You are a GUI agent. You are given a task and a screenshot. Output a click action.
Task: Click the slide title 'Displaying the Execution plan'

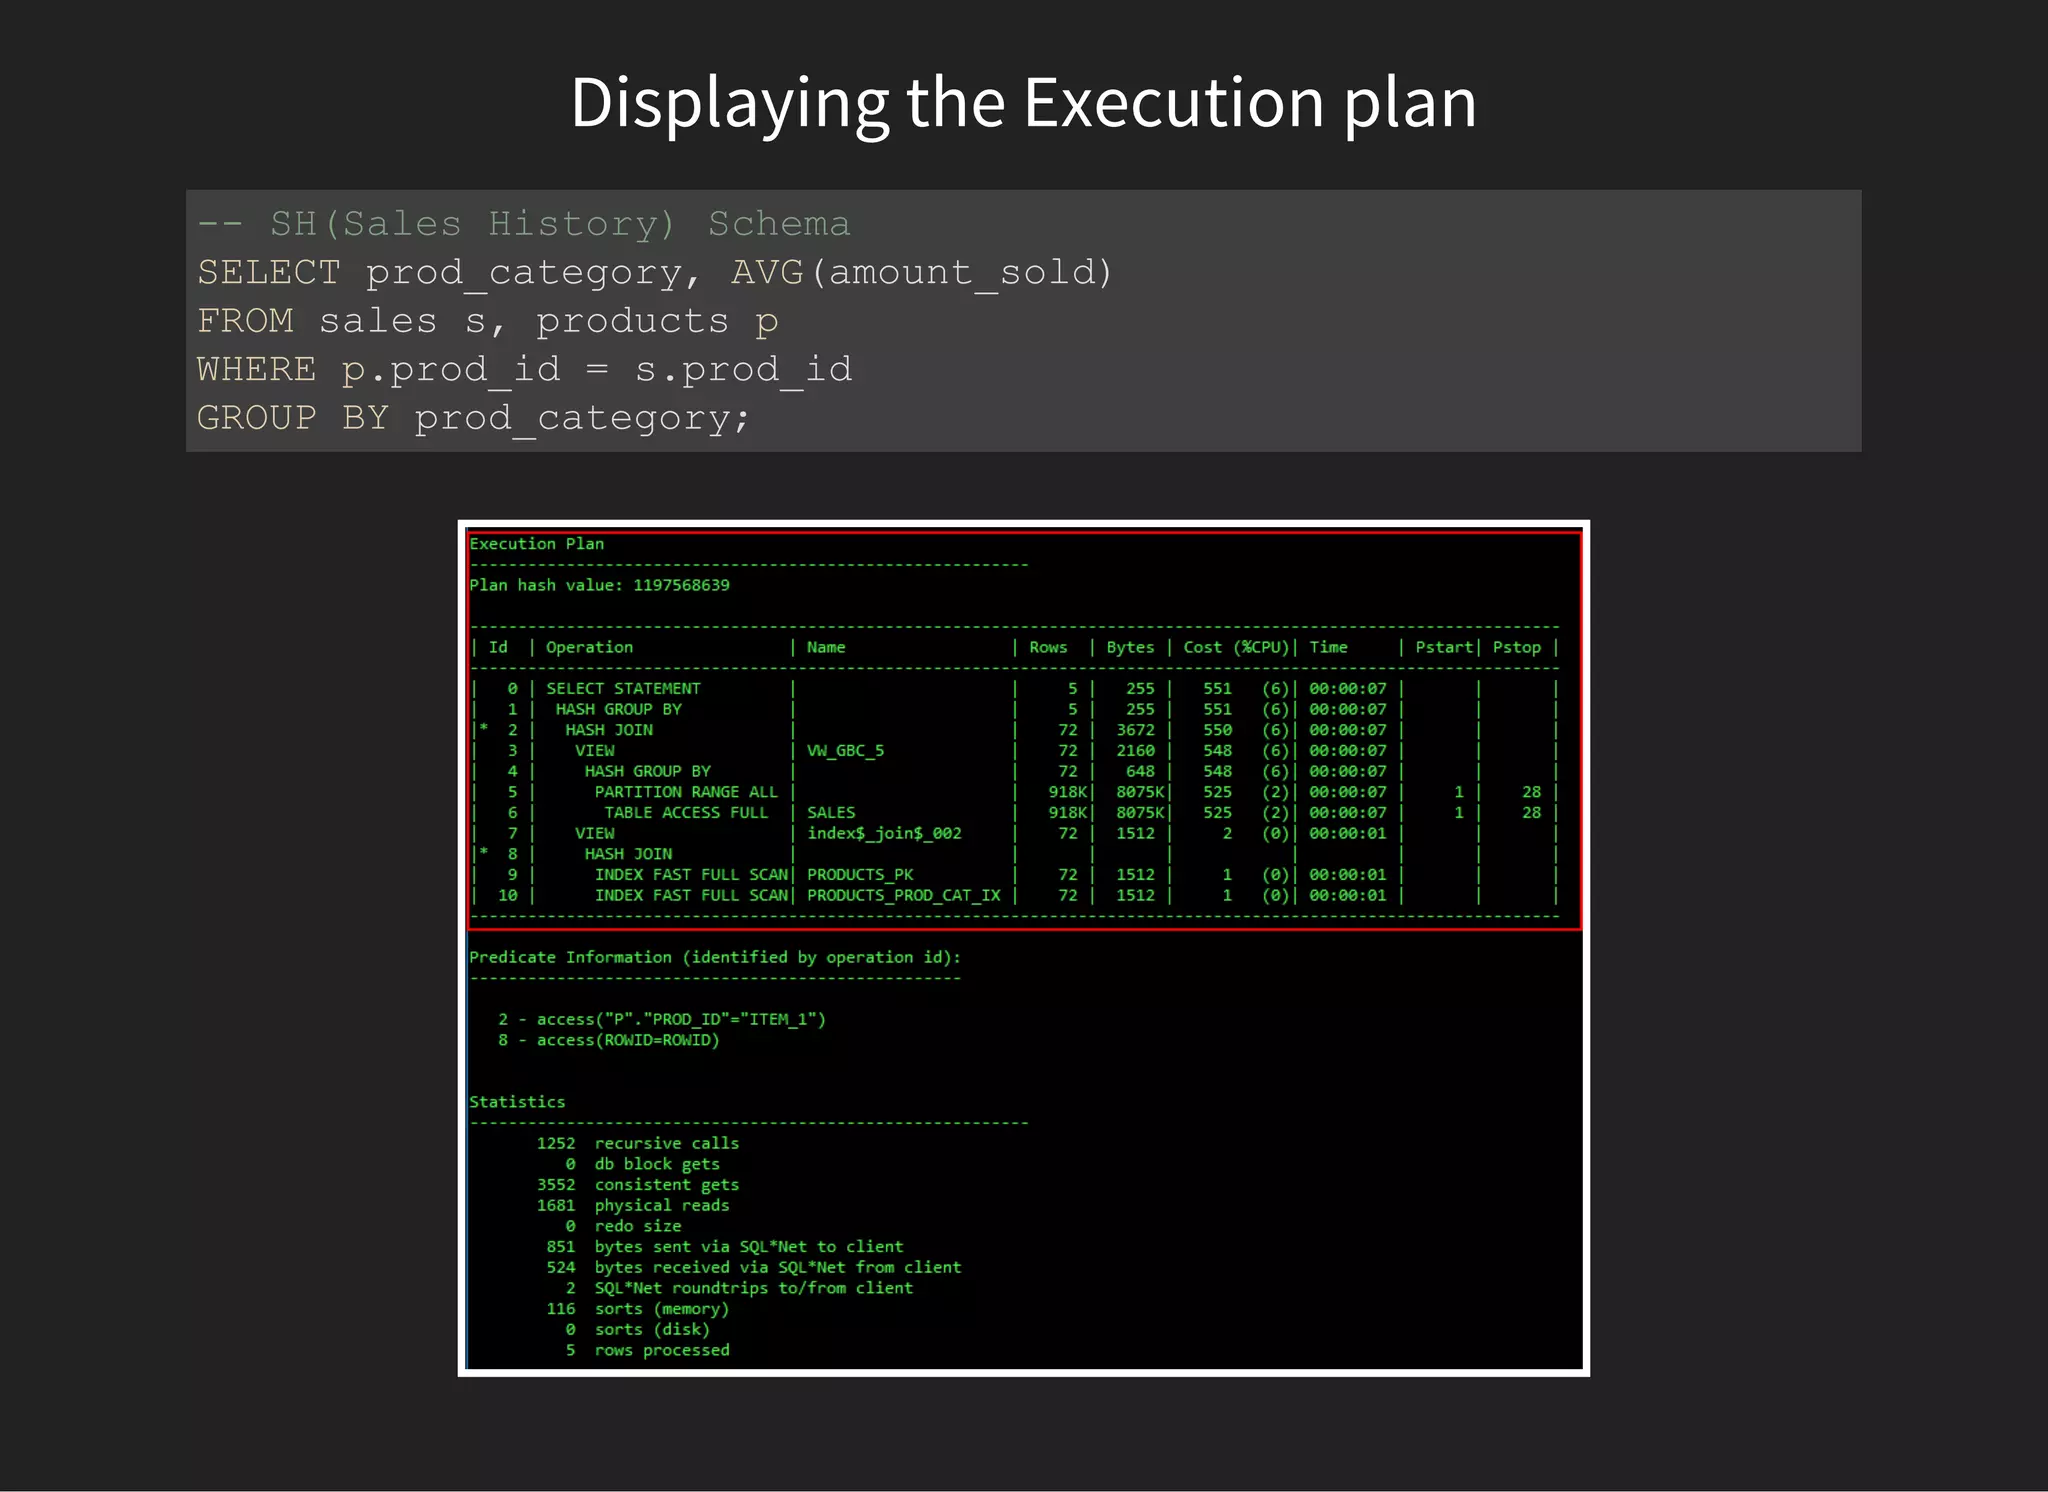(x=1023, y=102)
